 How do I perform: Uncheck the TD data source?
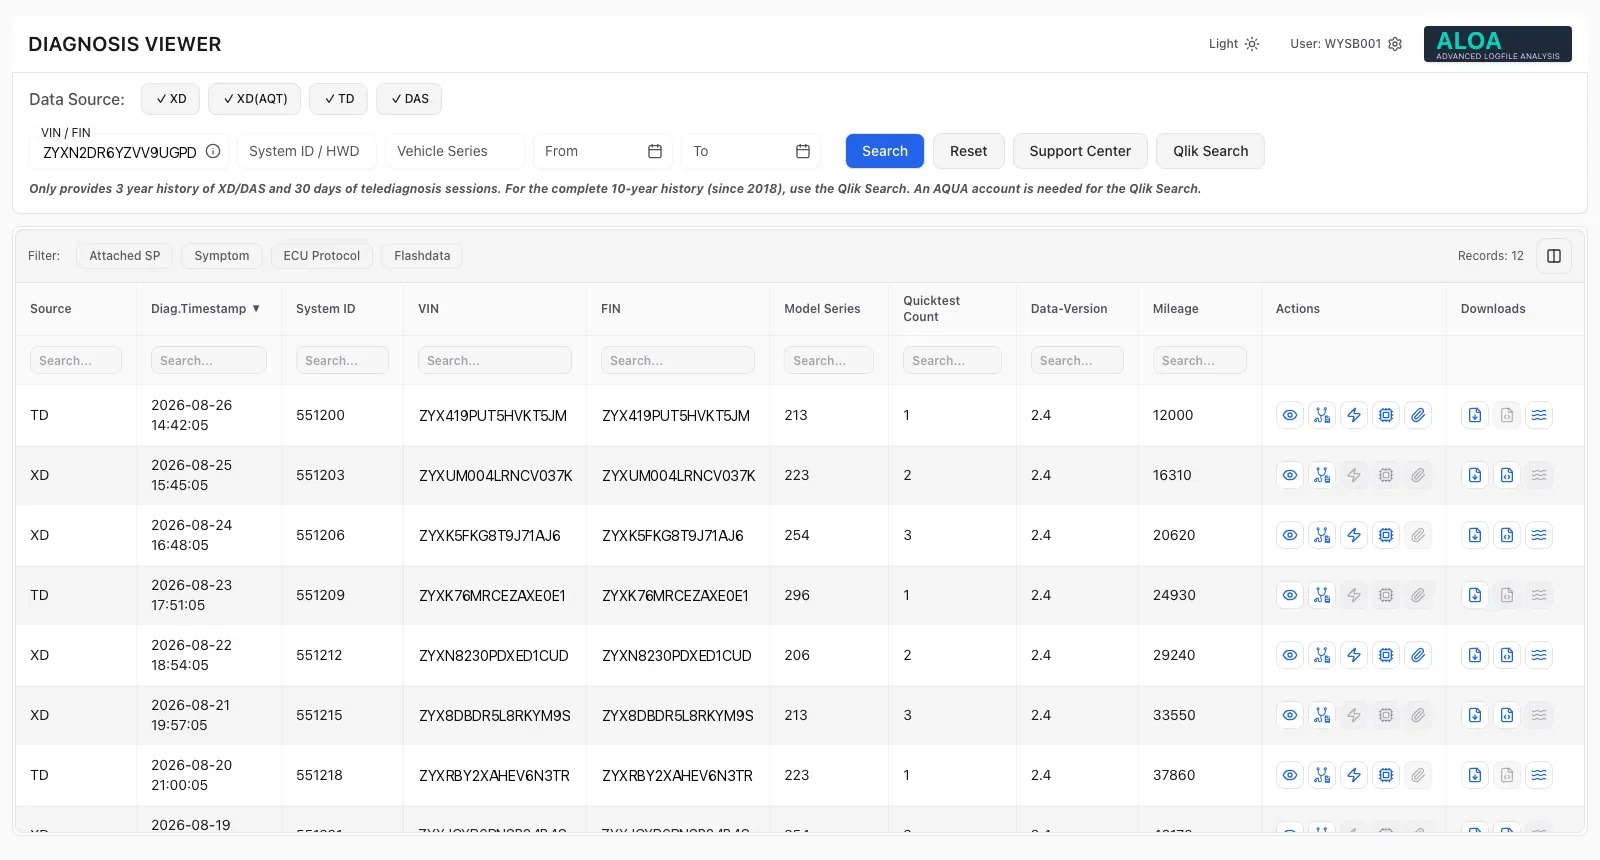[339, 99]
